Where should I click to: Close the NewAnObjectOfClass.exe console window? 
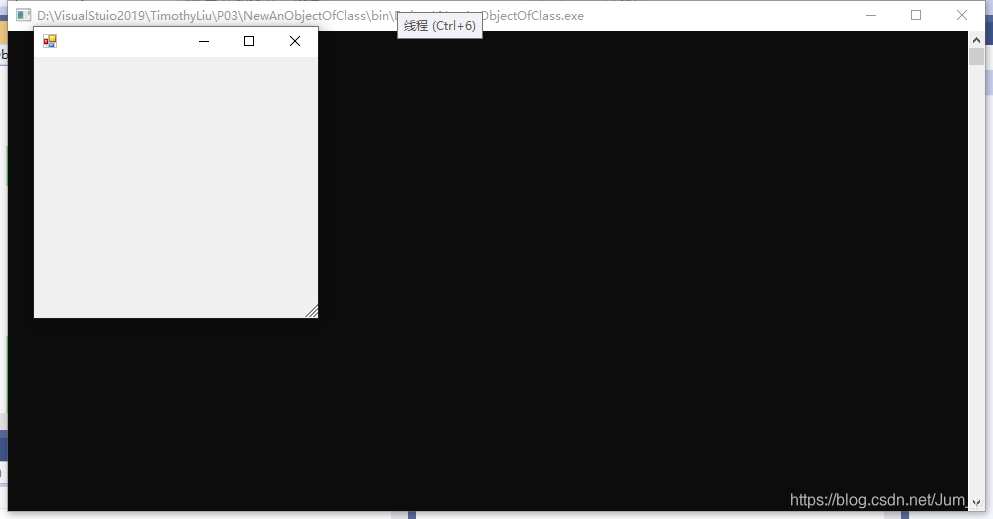[x=961, y=15]
